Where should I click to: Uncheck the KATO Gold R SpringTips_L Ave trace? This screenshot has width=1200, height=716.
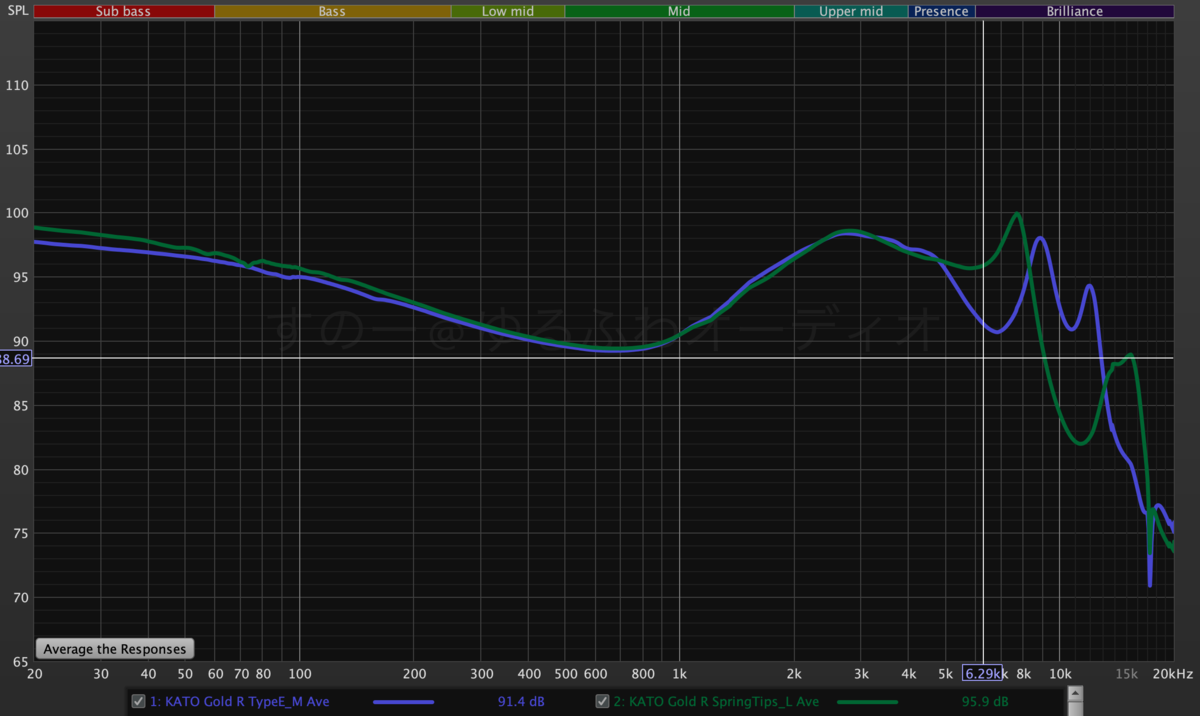(x=603, y=702)
